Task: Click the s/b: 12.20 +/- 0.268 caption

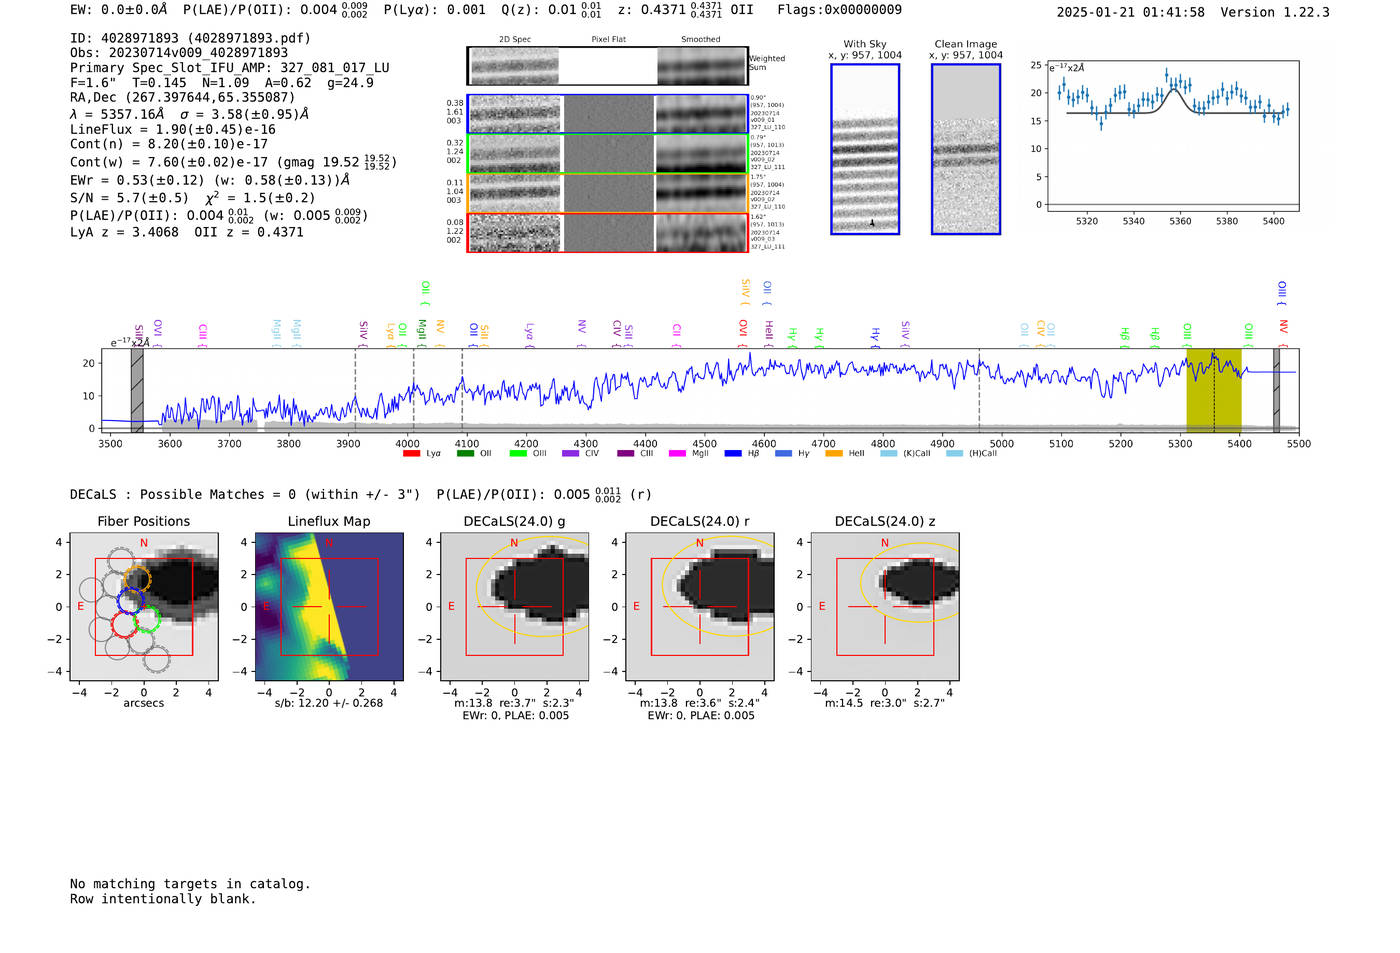Action: tap(329, 703)
